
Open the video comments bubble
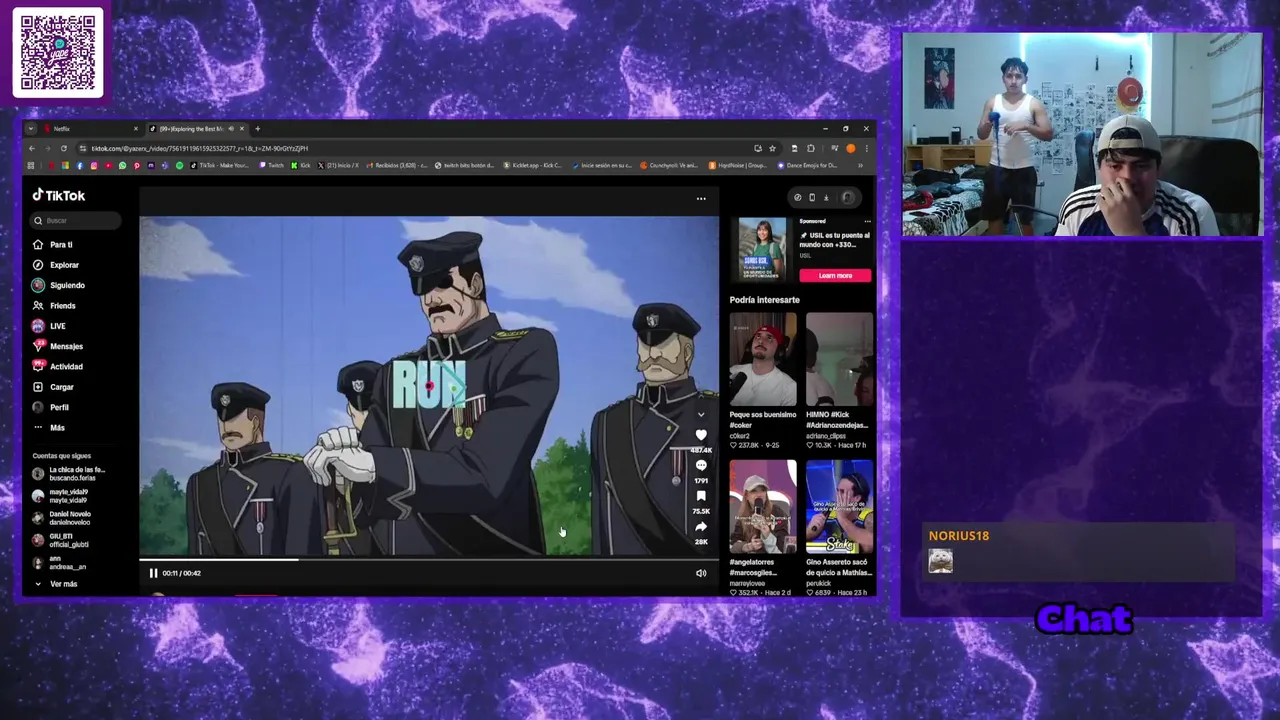[x=701, y=466]
